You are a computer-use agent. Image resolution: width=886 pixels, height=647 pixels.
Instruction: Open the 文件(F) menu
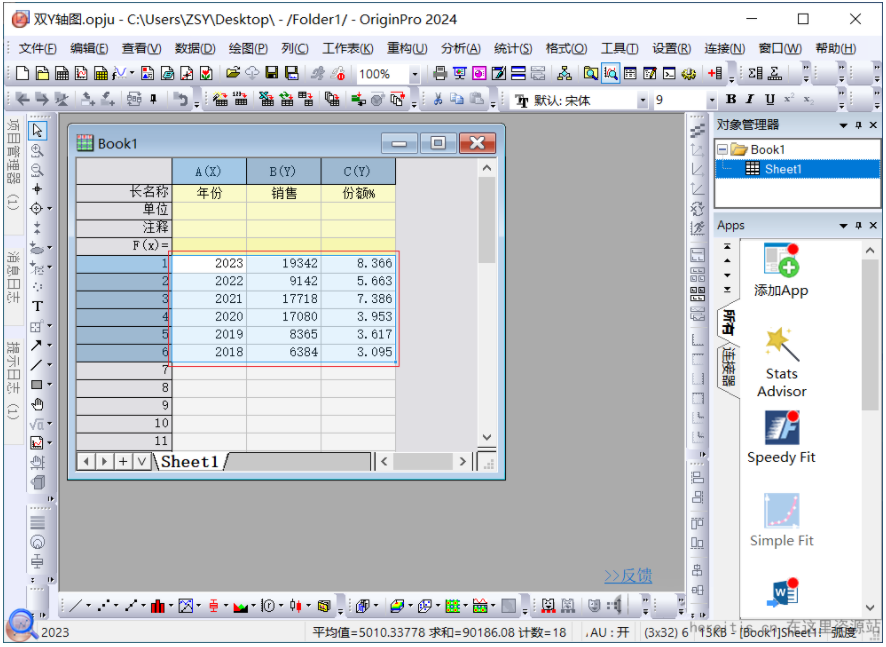(x=37, y=49)
